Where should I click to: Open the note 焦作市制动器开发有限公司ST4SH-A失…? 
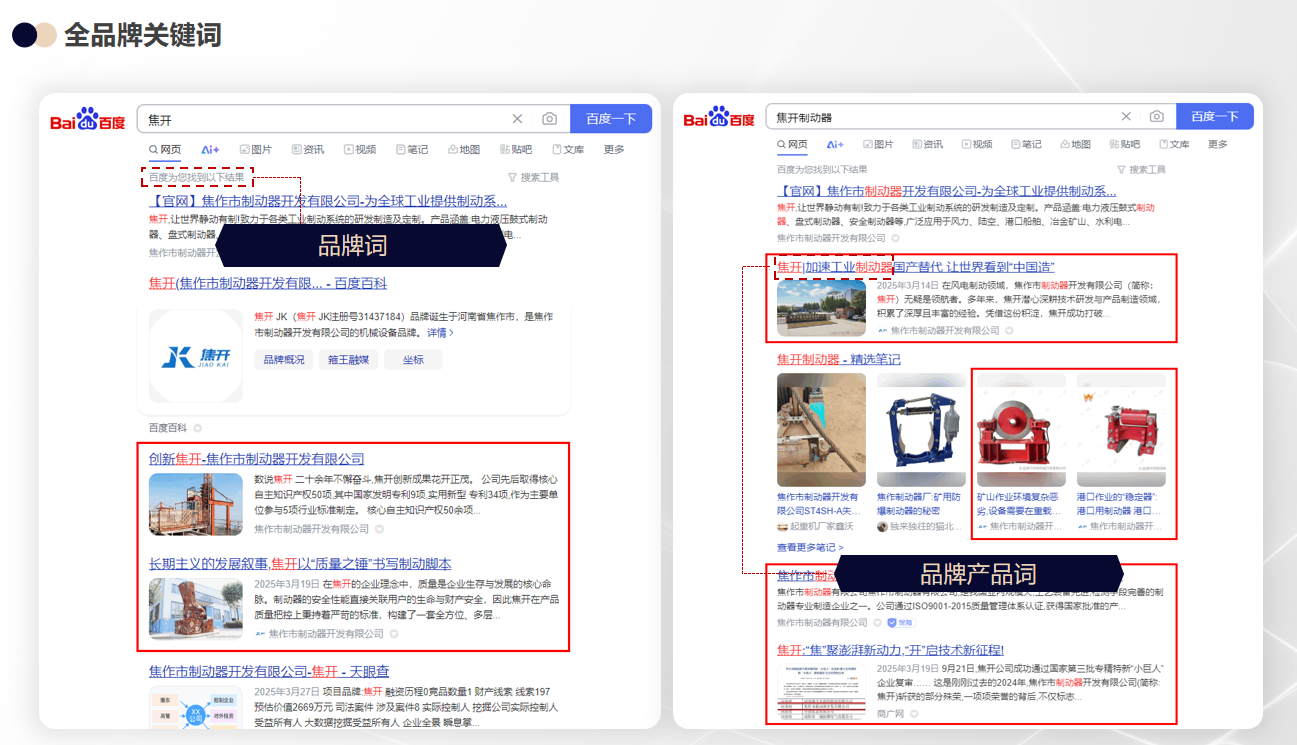(819, 503)
